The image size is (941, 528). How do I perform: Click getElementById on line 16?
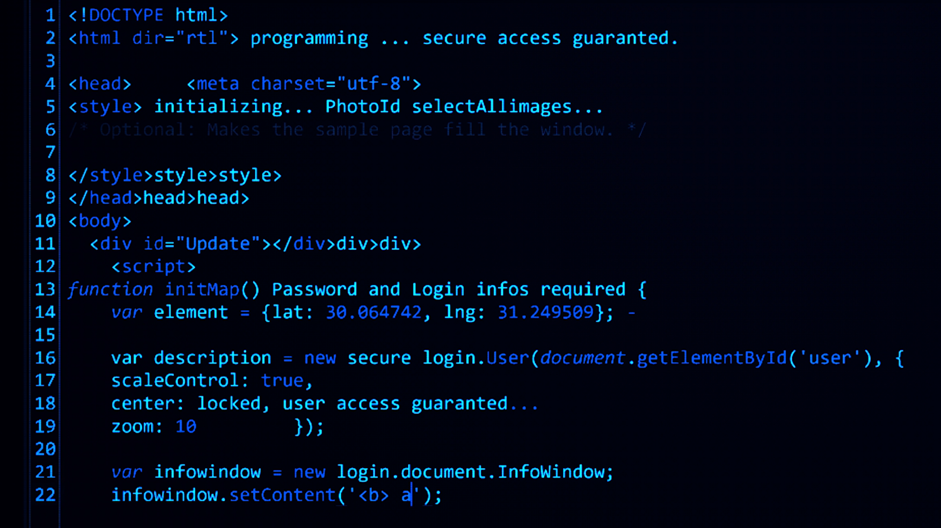(x=711, y=358)
